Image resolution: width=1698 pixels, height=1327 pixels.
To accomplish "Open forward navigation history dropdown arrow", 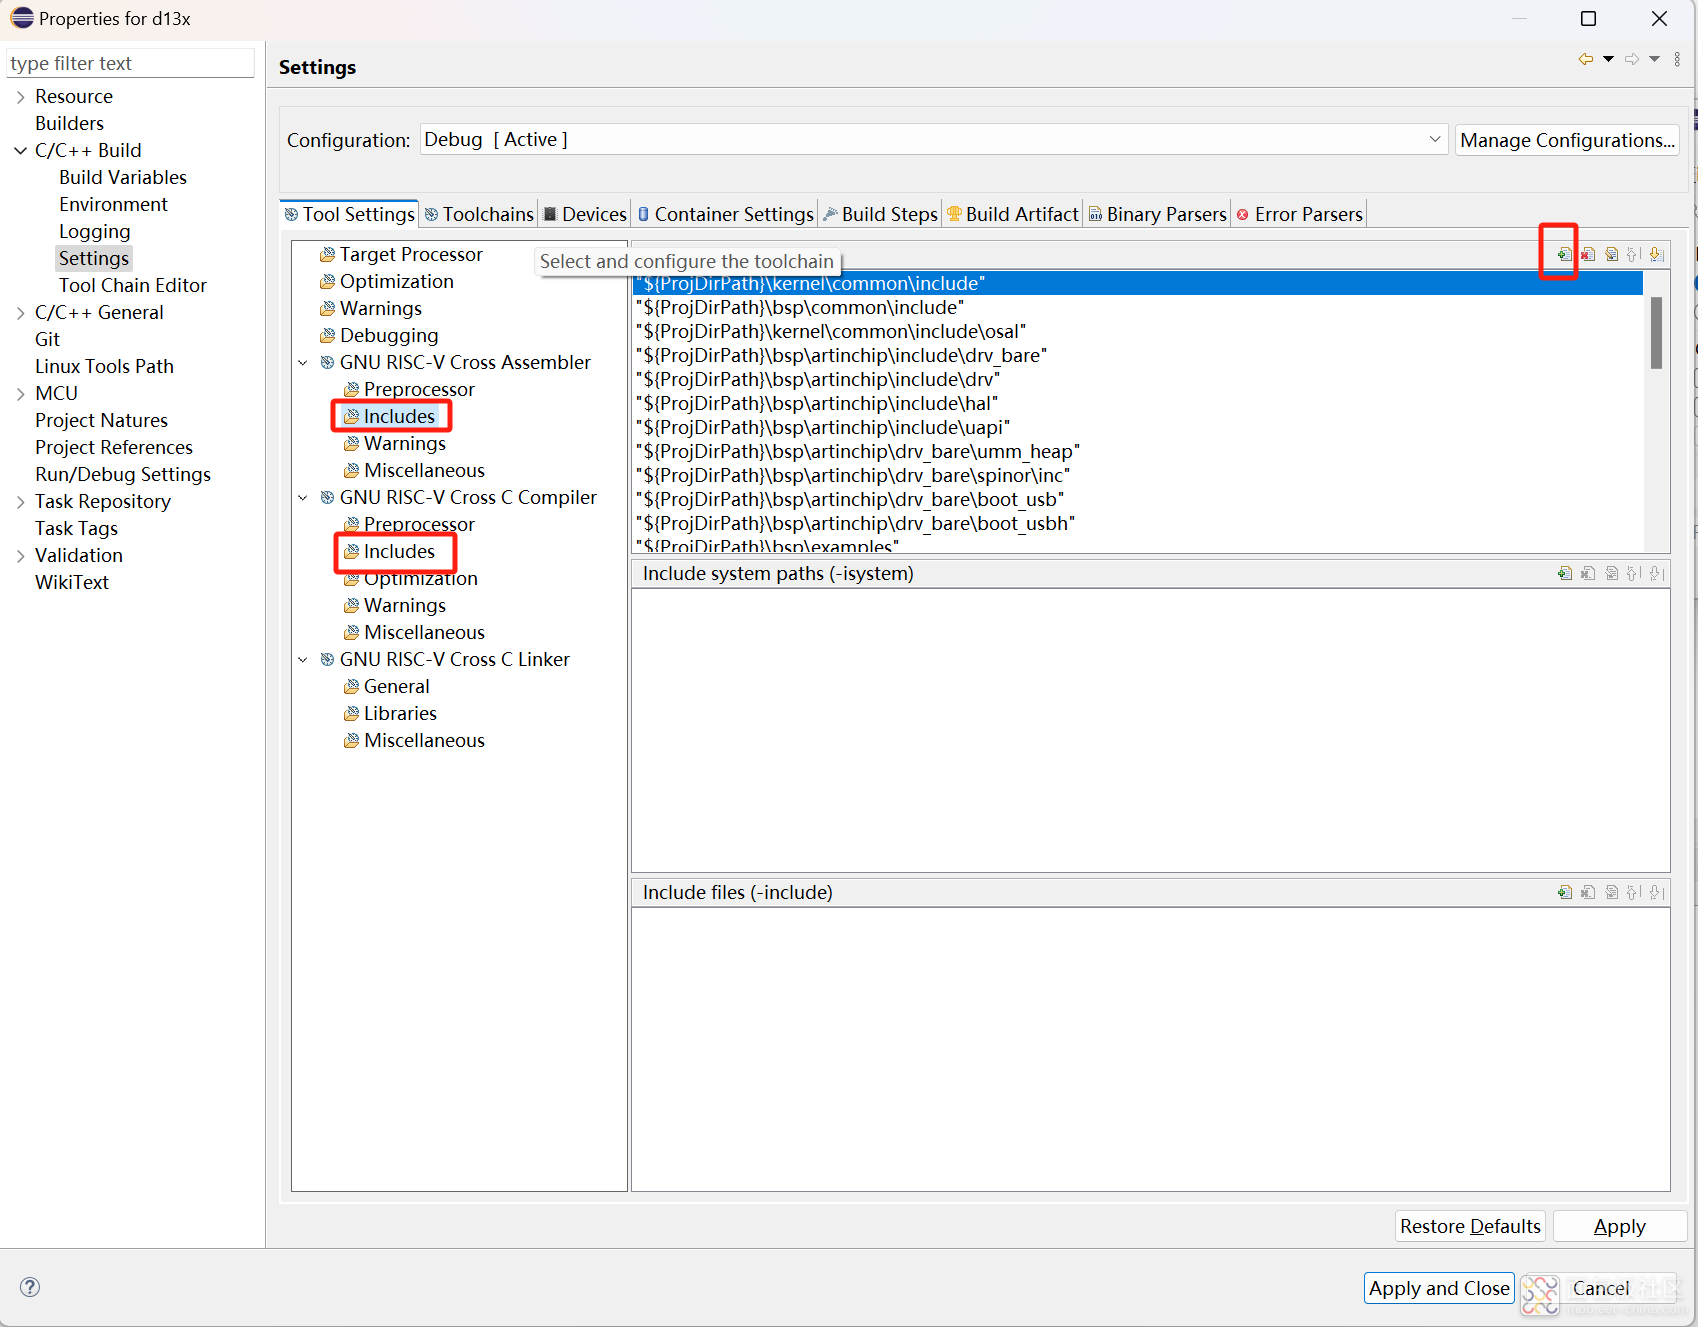I will click(1654, 59).
